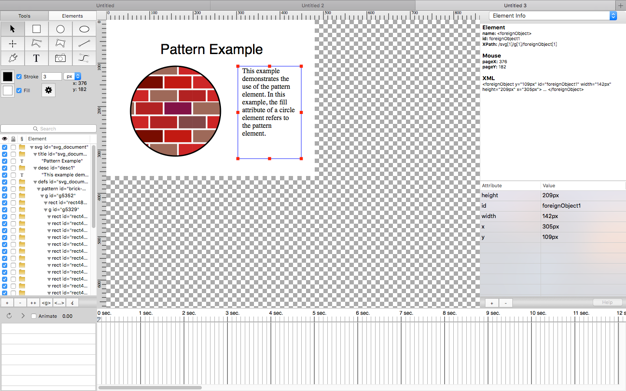Switch to the Tools tab
Screen dimensions: 626x391
point(24,16)
